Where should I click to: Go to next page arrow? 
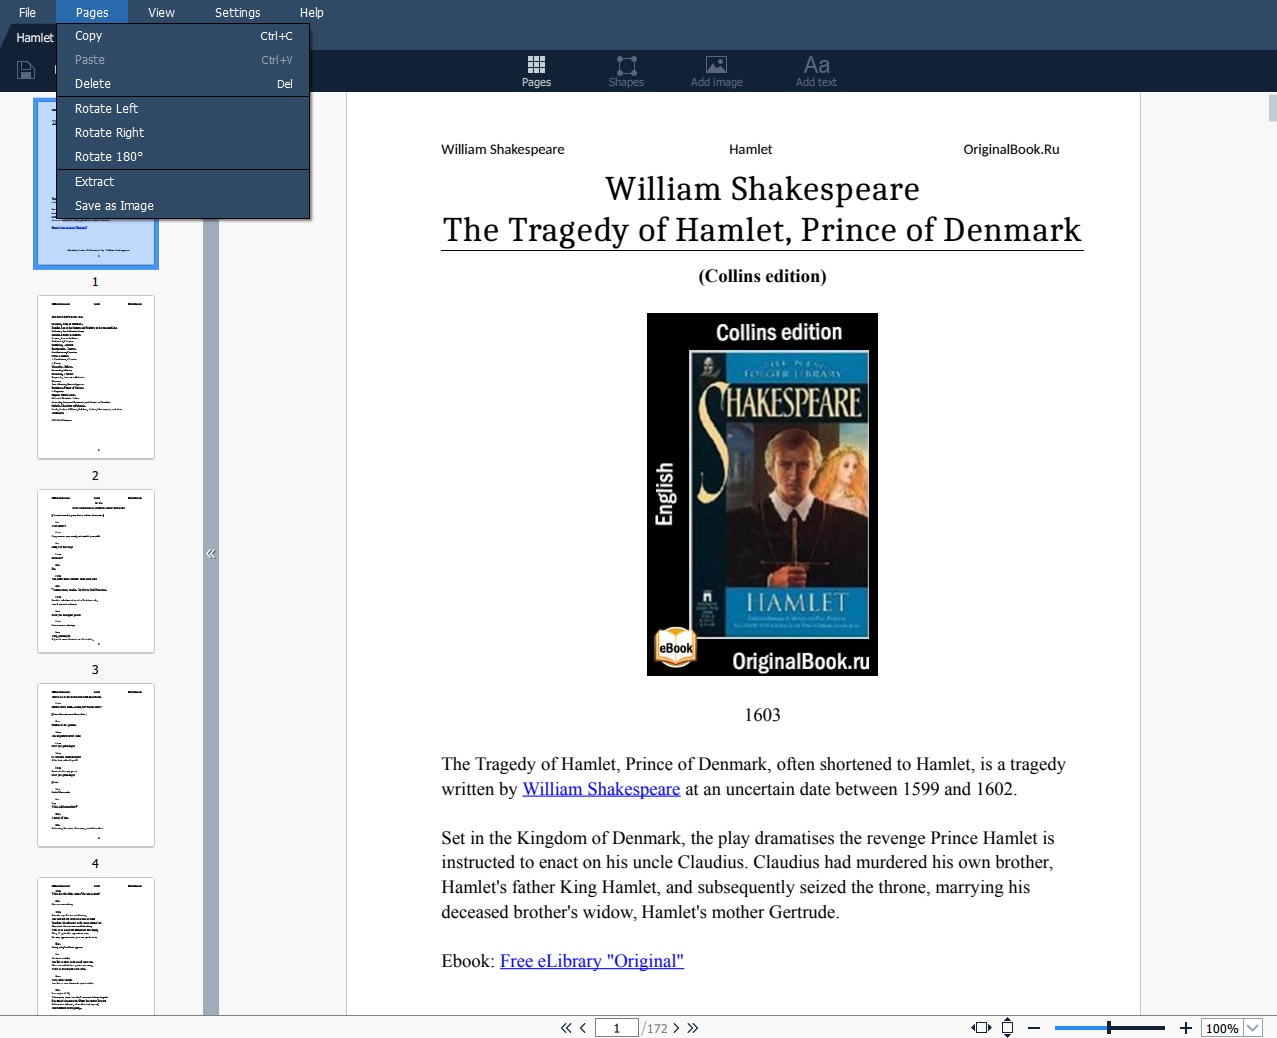pos(676,1028)
